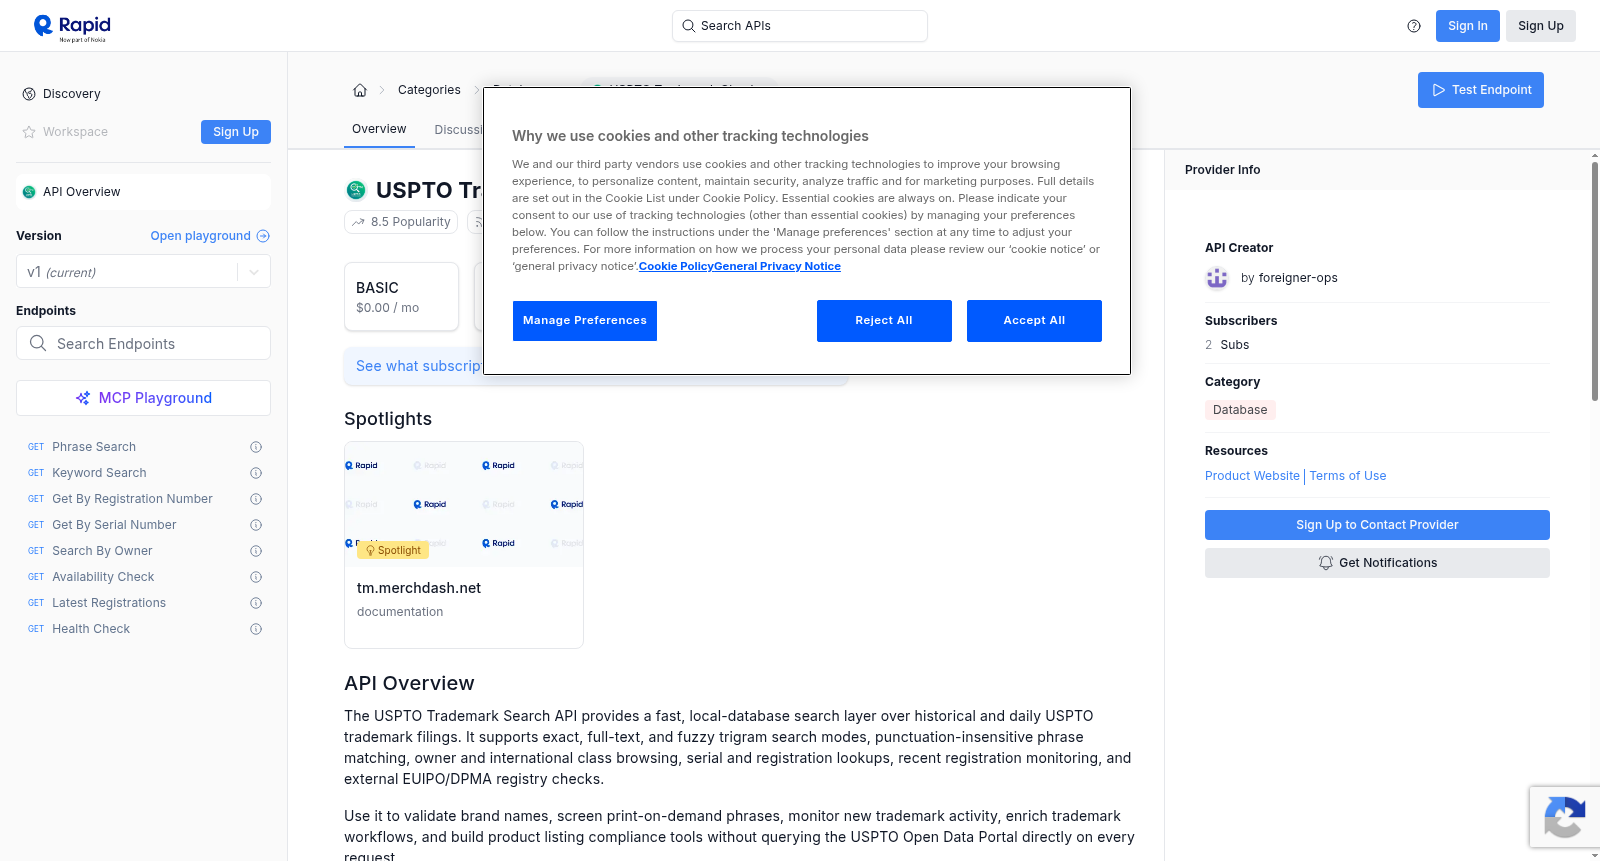
Task: Switch to the Overview tab
Action: click(x=379, y=129)
